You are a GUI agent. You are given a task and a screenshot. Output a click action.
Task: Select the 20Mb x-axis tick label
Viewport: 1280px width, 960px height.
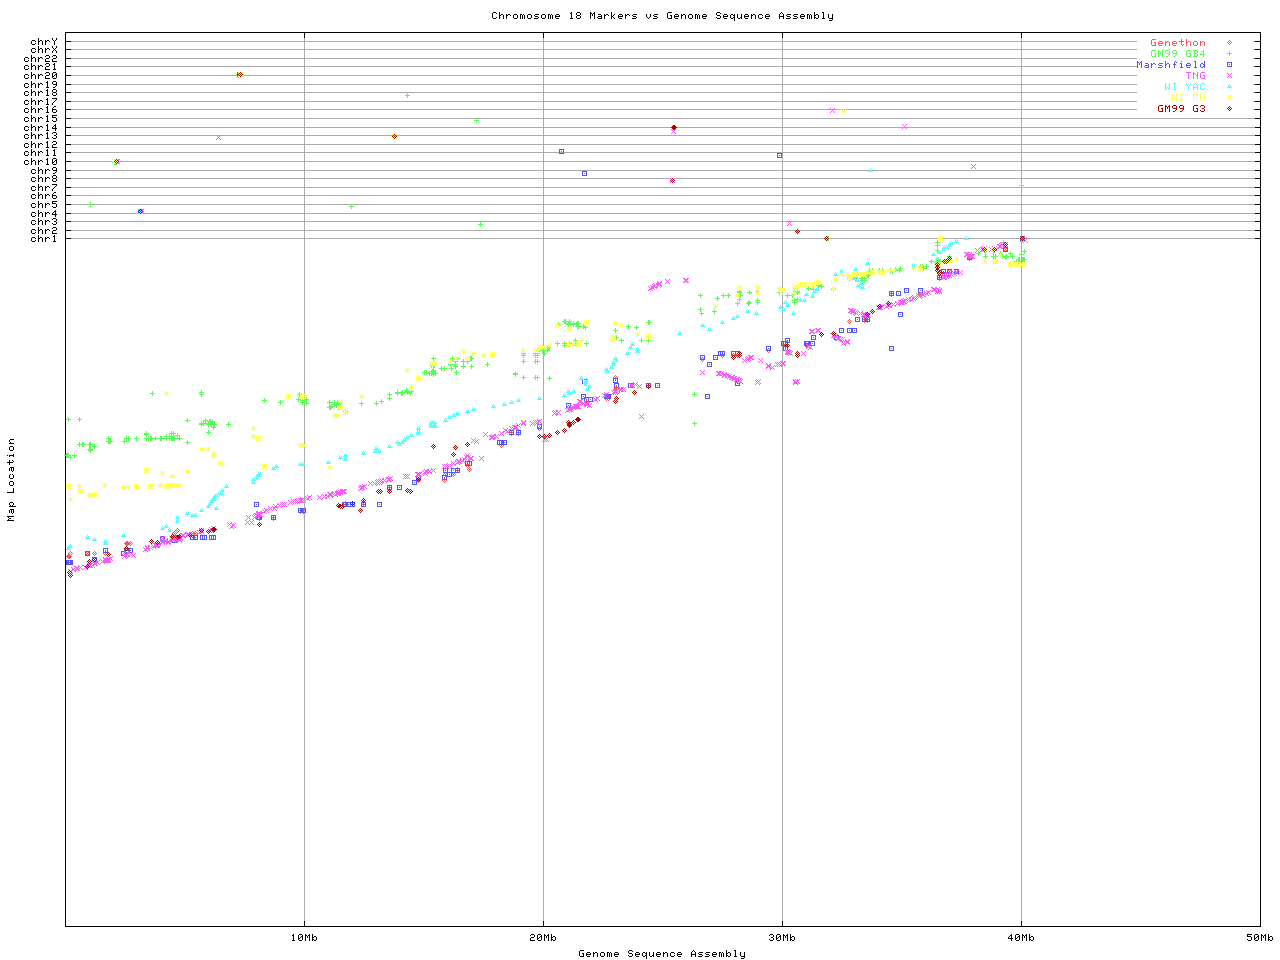point(543,938)
